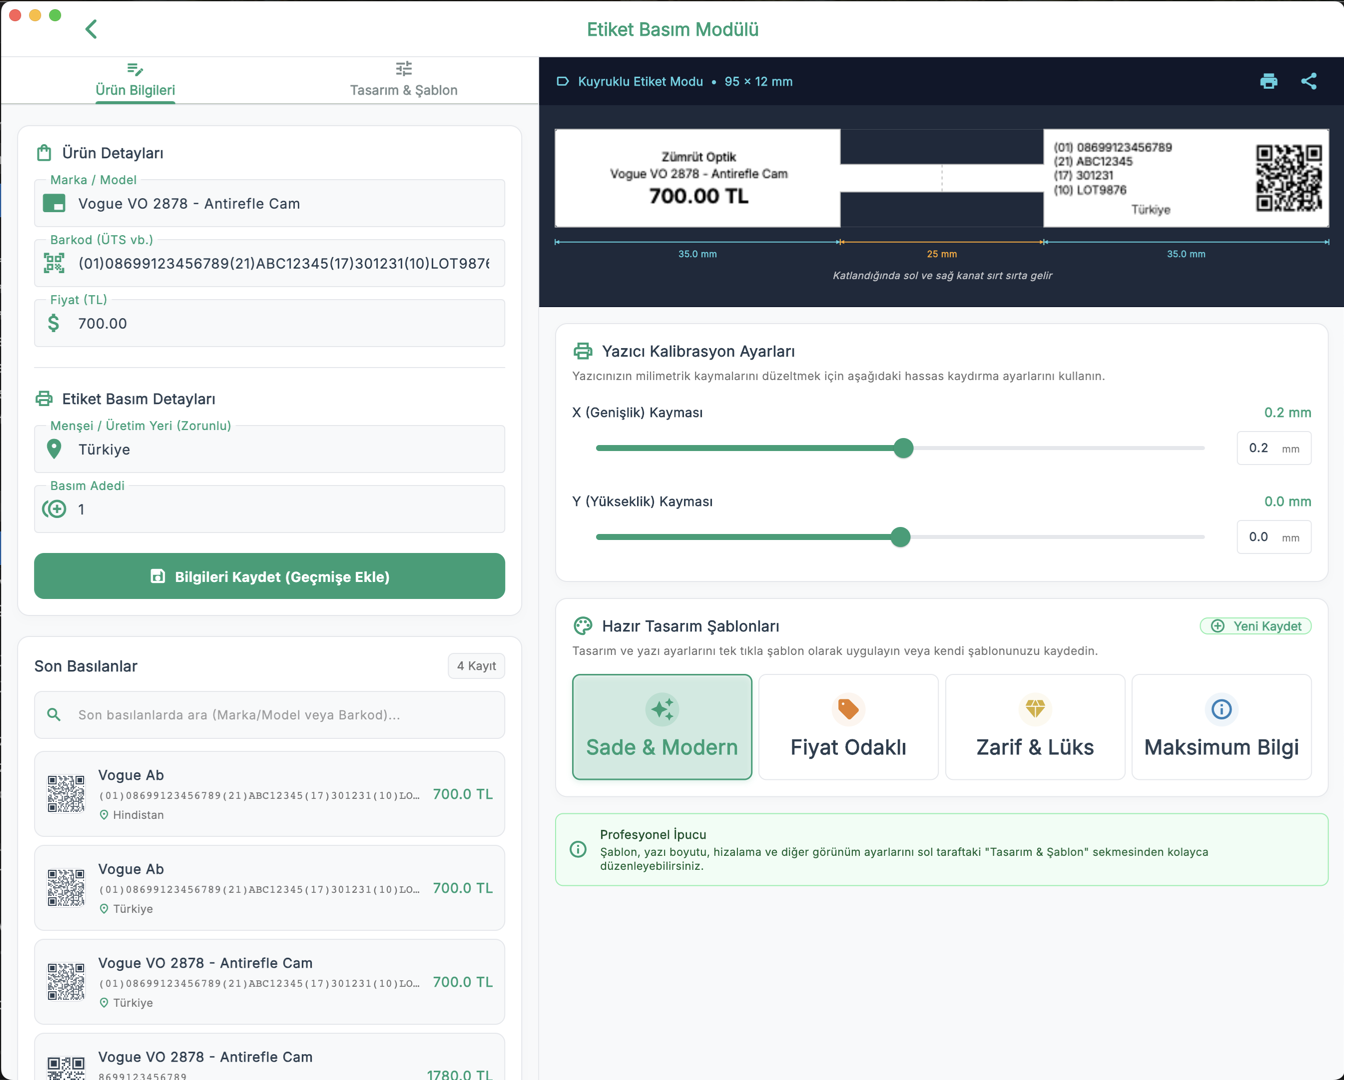Click the card icon in Marka / Model field
This screenshot has width=1345, height=1080.
(x=54, y=203)
